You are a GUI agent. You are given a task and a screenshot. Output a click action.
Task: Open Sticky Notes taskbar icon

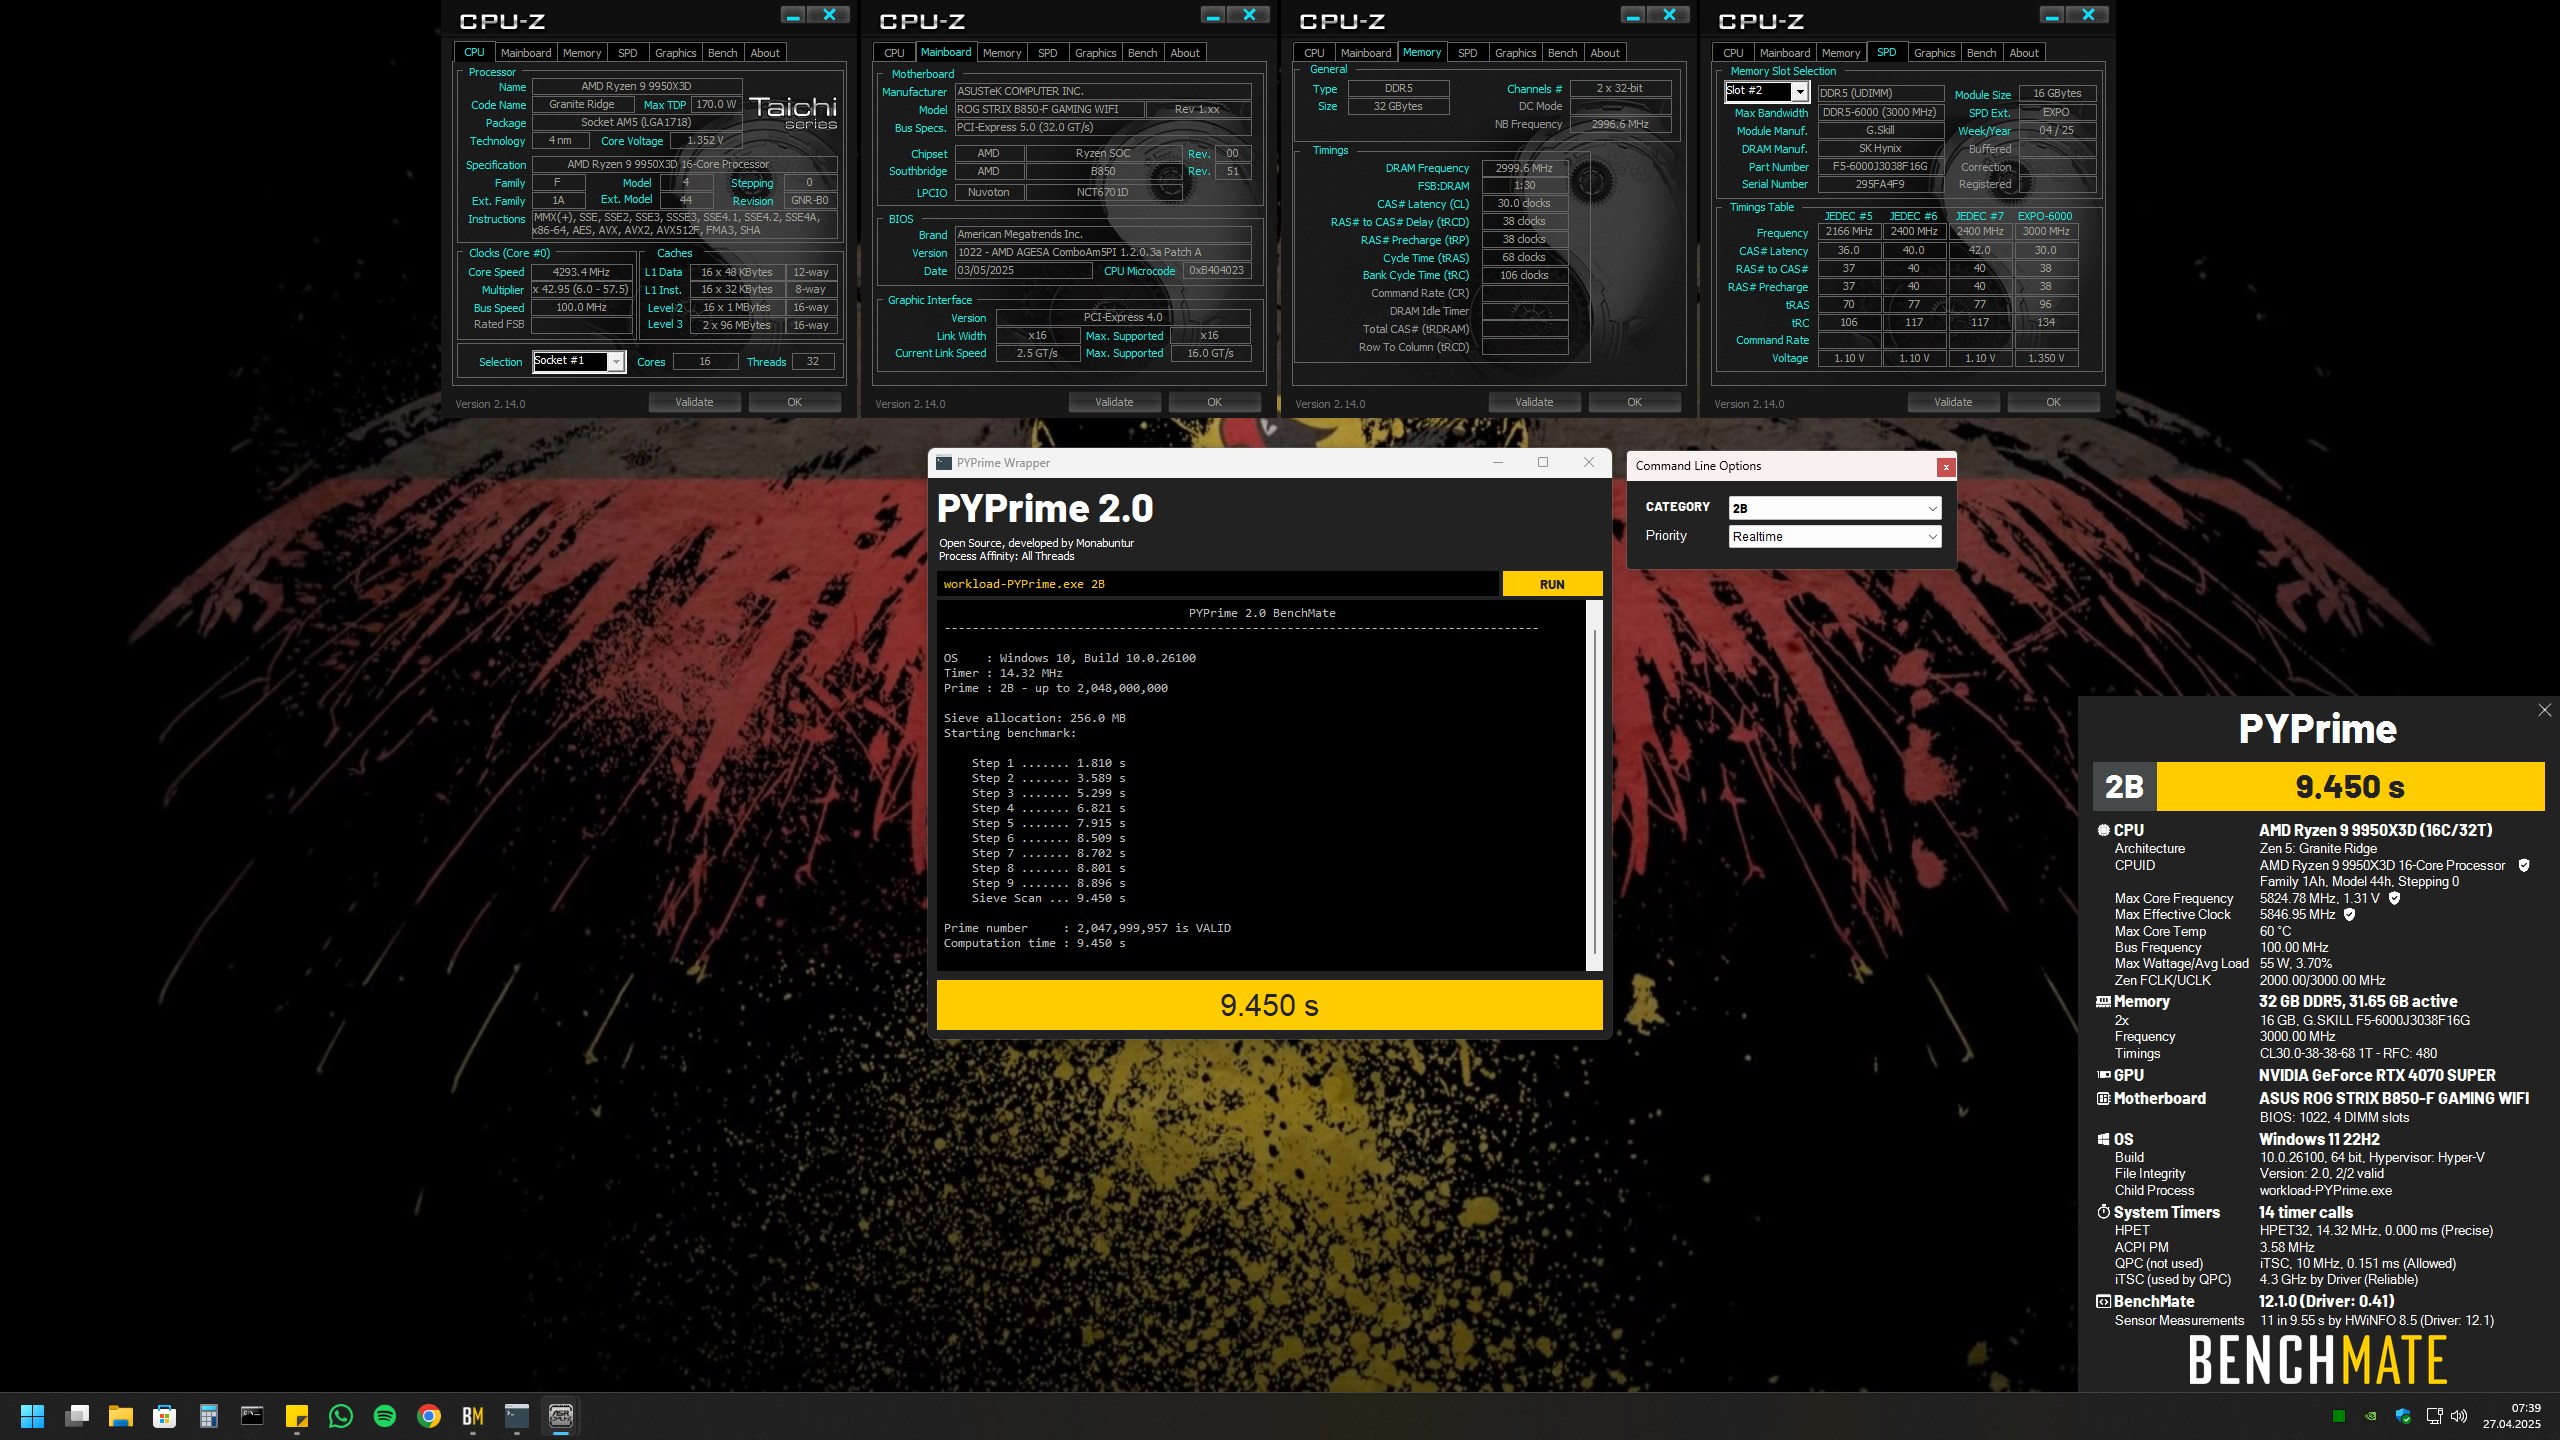pyautogui.click(x=297, y=1416)
